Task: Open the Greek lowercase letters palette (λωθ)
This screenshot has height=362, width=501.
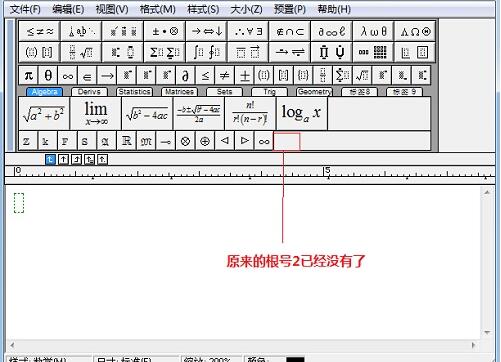Action: click(x=373, y=31)
